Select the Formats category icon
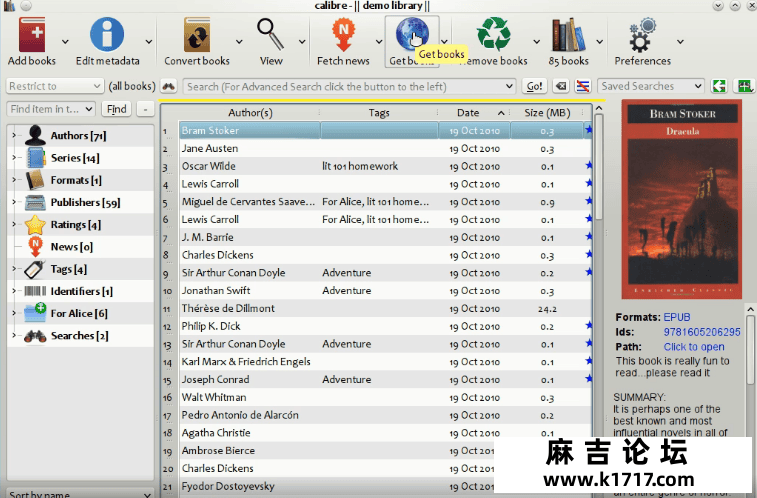757x498 pixels. [35, 180]
